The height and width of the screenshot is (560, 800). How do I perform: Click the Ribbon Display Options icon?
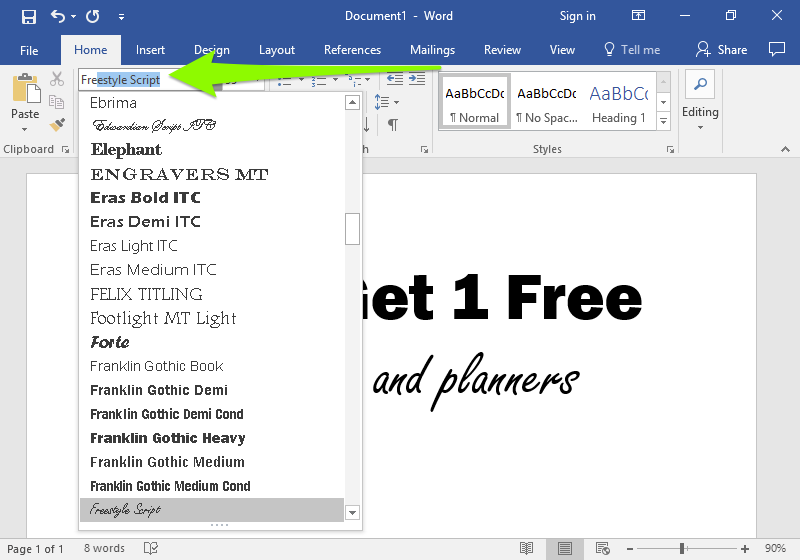(x=638, y=16)
